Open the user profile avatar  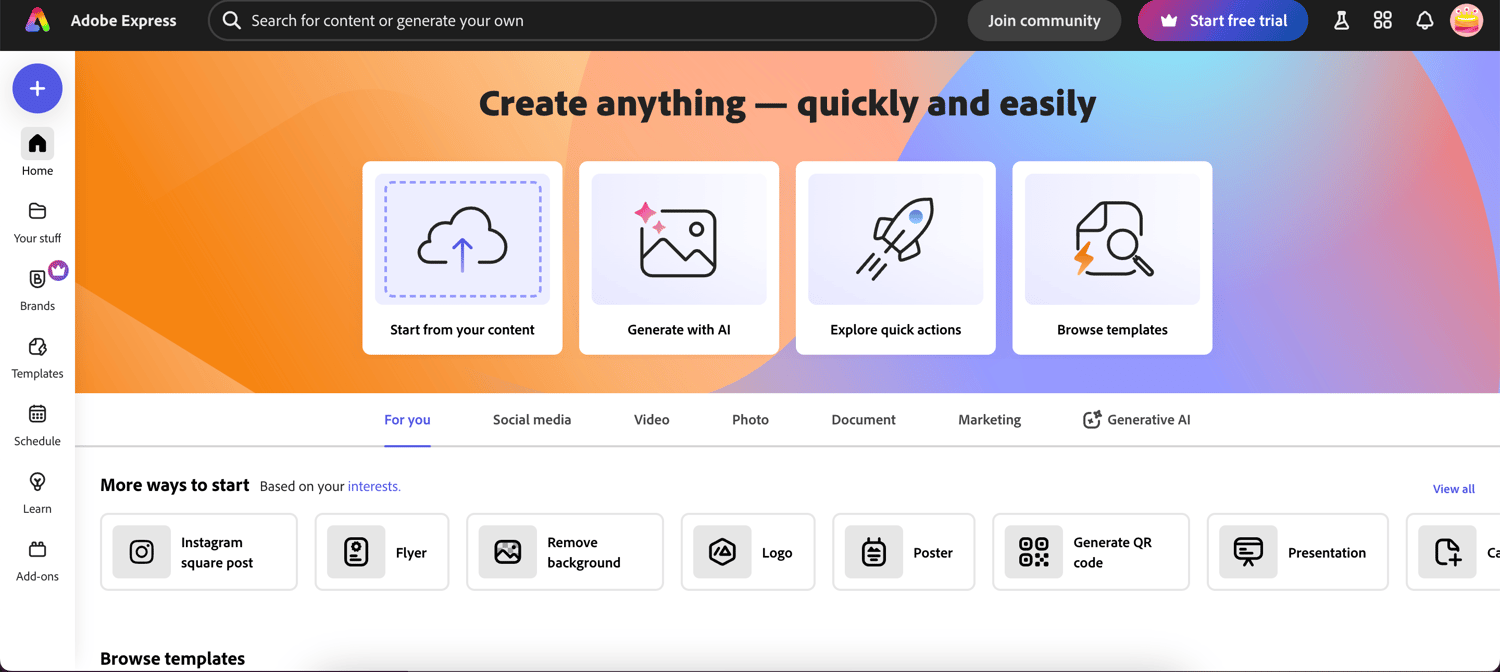tap(1467, 20)
